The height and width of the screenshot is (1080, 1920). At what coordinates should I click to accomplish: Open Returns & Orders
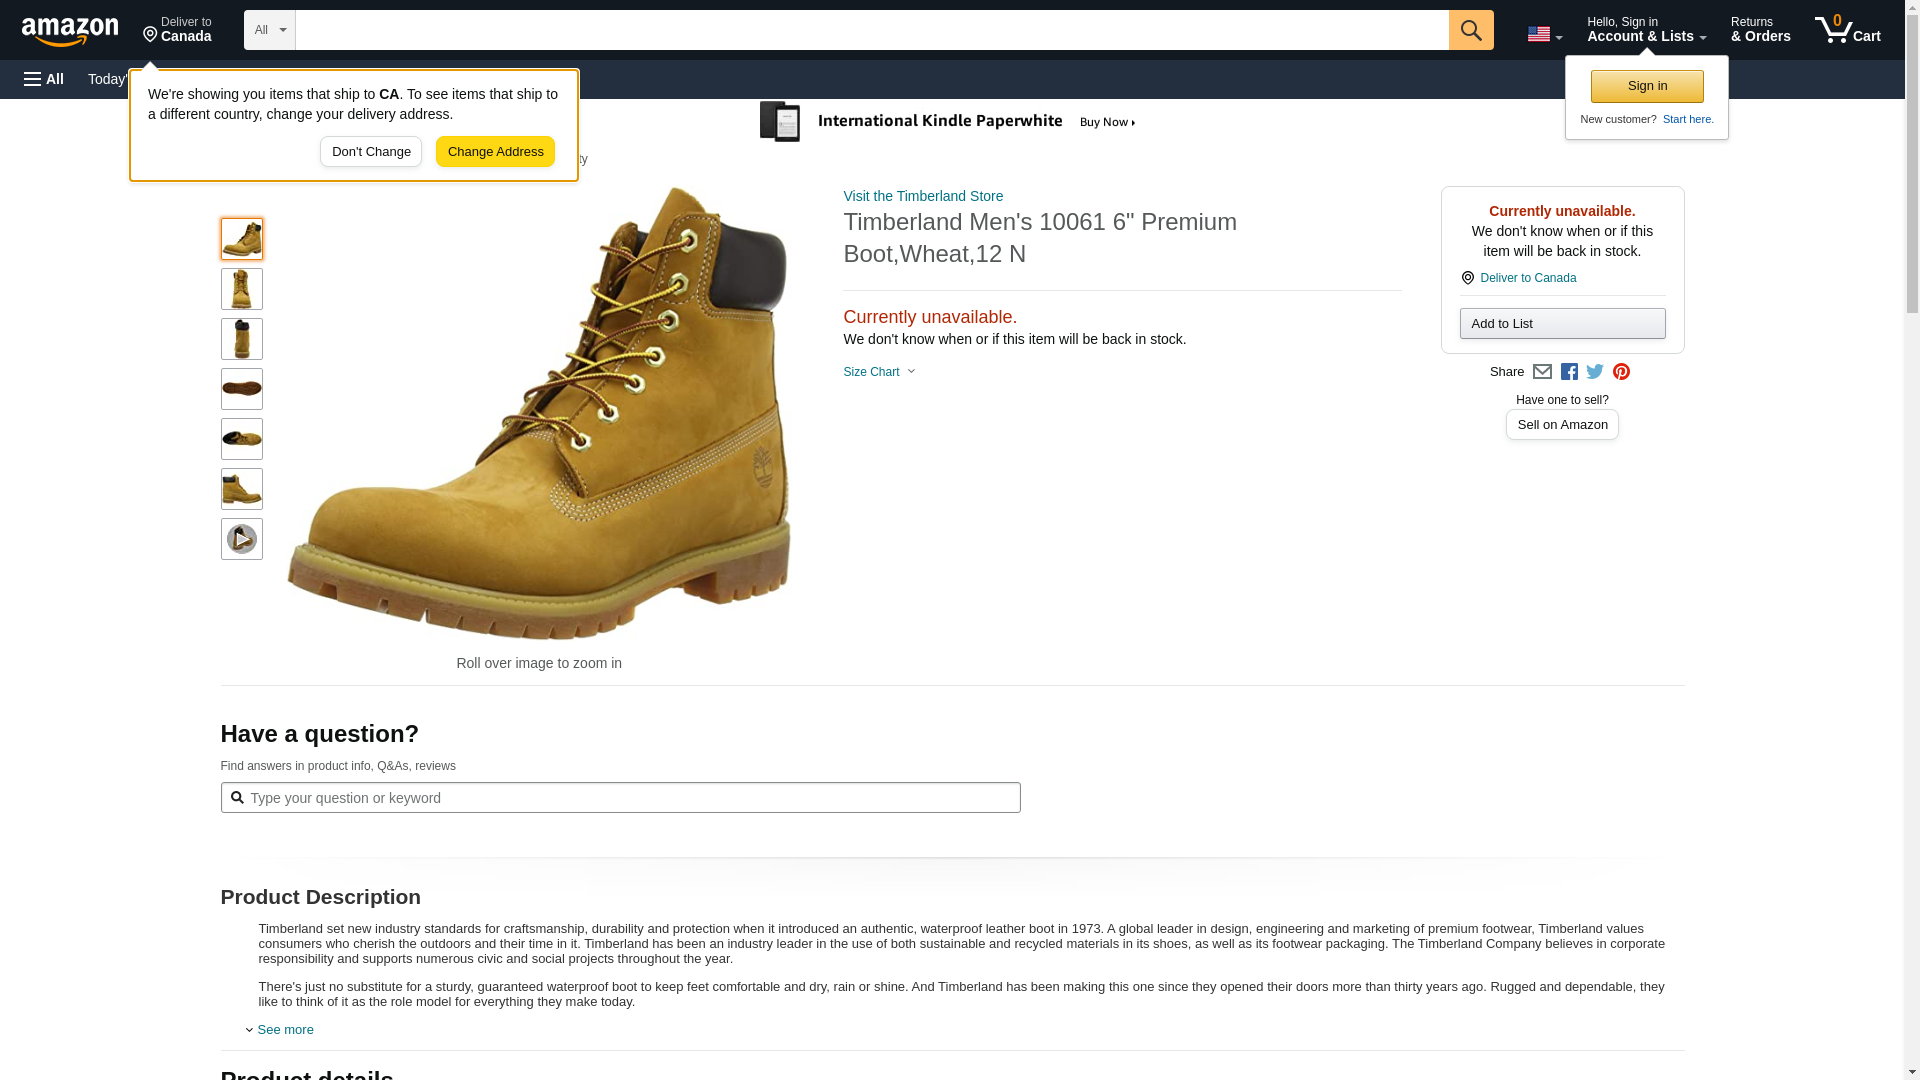click(1760, 30)
